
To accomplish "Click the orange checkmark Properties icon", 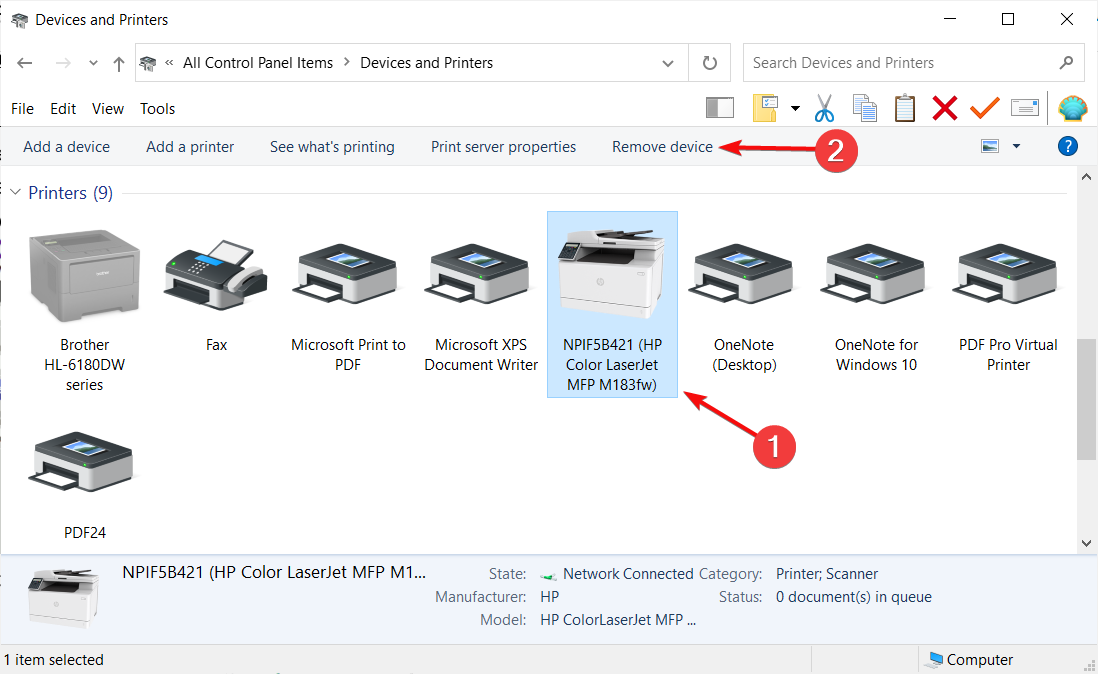I will pyautogui.click(x=985, y=108).
